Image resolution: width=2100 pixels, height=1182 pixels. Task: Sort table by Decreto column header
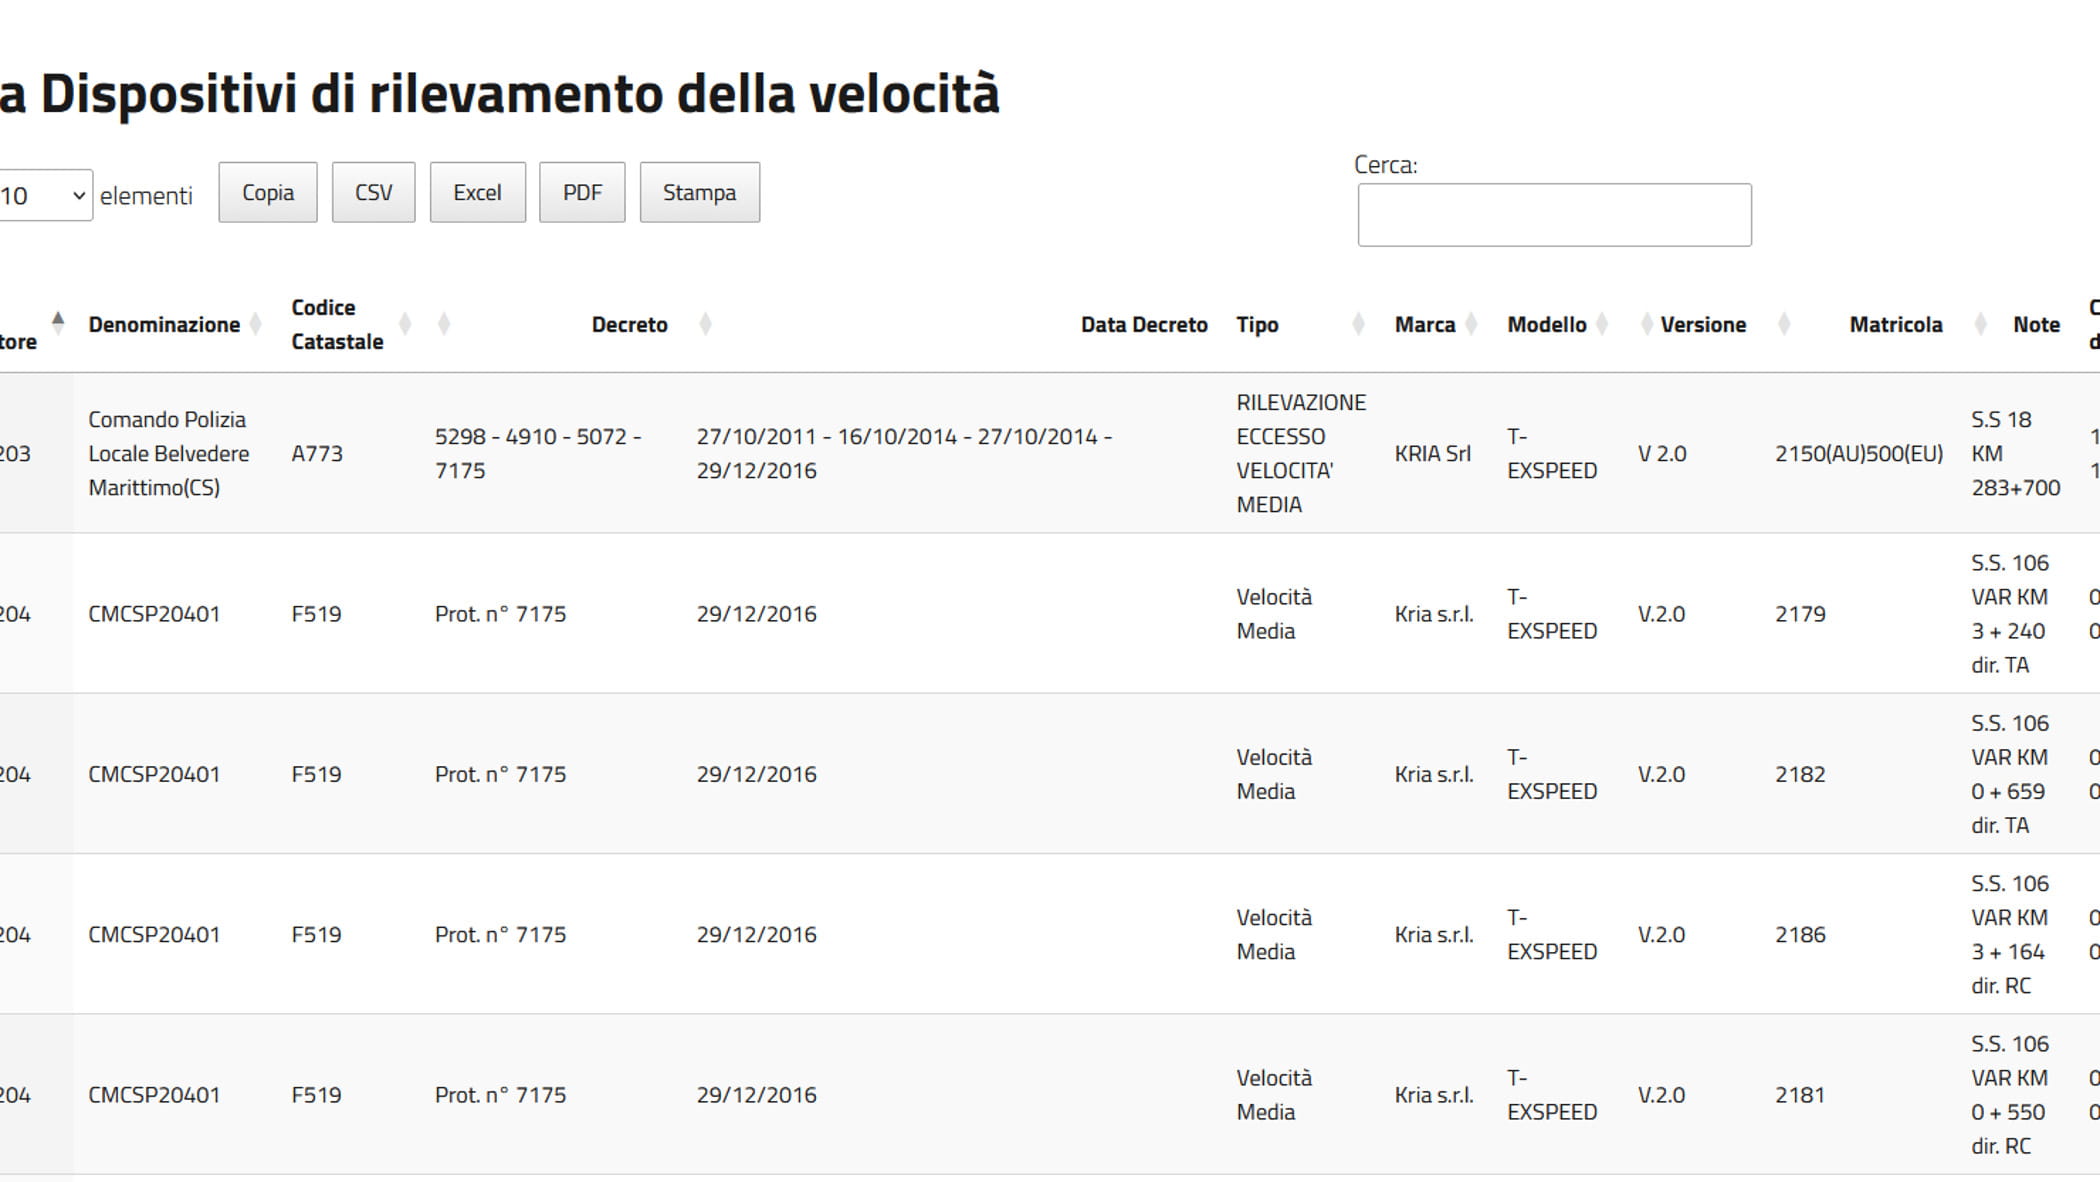click(629, 324)
